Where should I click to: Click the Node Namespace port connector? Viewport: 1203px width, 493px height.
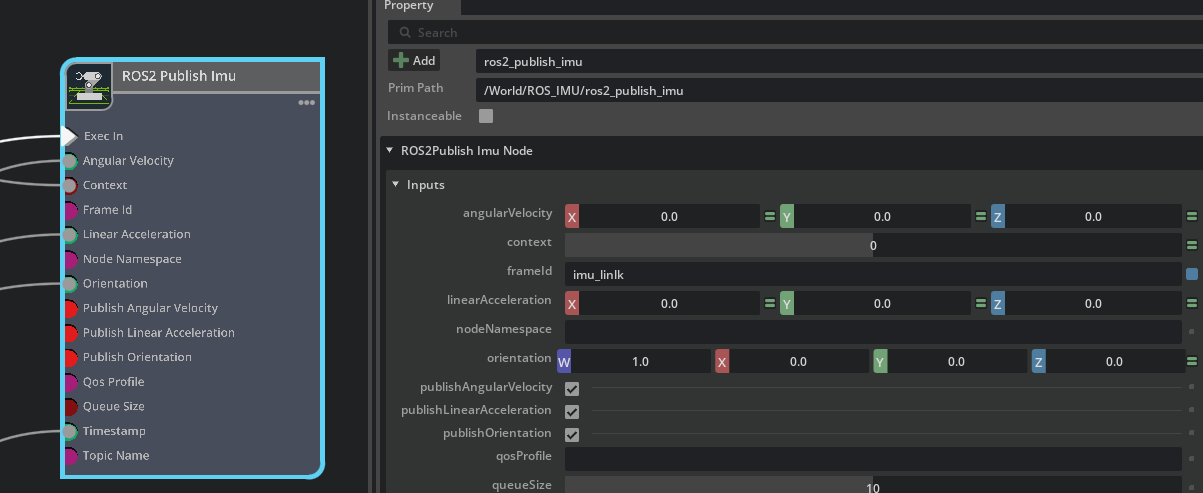point(70,259)
